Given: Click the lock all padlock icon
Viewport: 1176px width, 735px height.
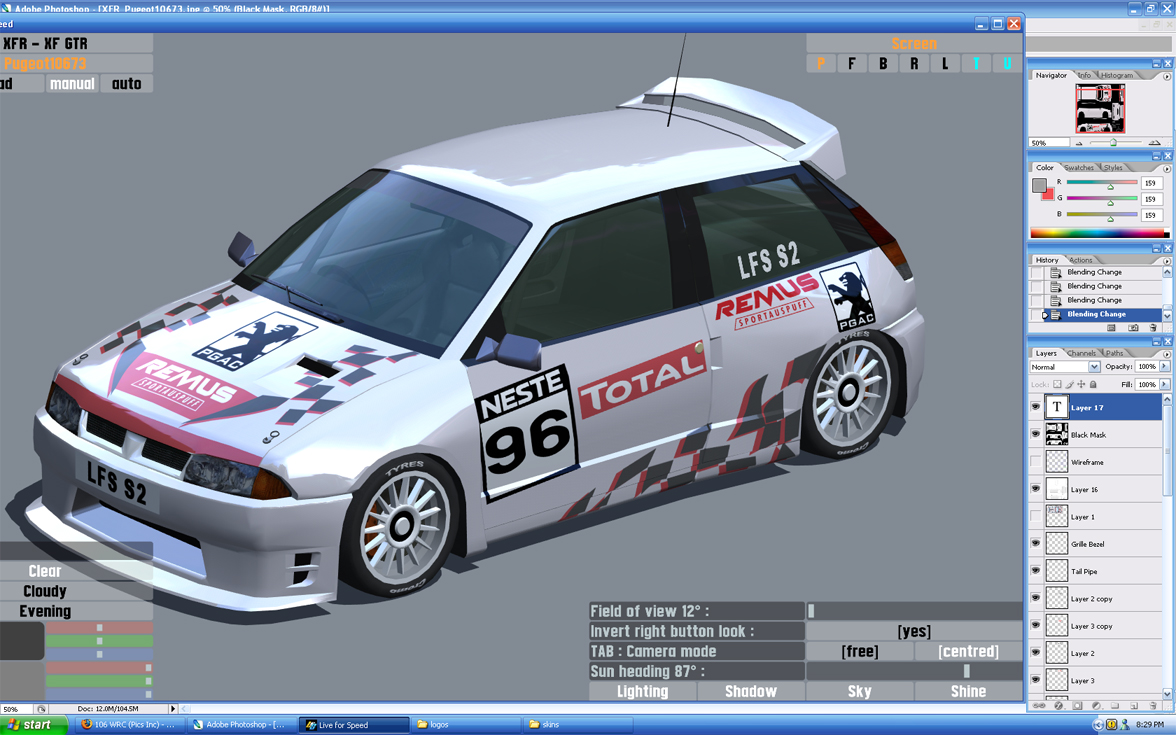Looking at the screenshot, I should (1093, 384).
